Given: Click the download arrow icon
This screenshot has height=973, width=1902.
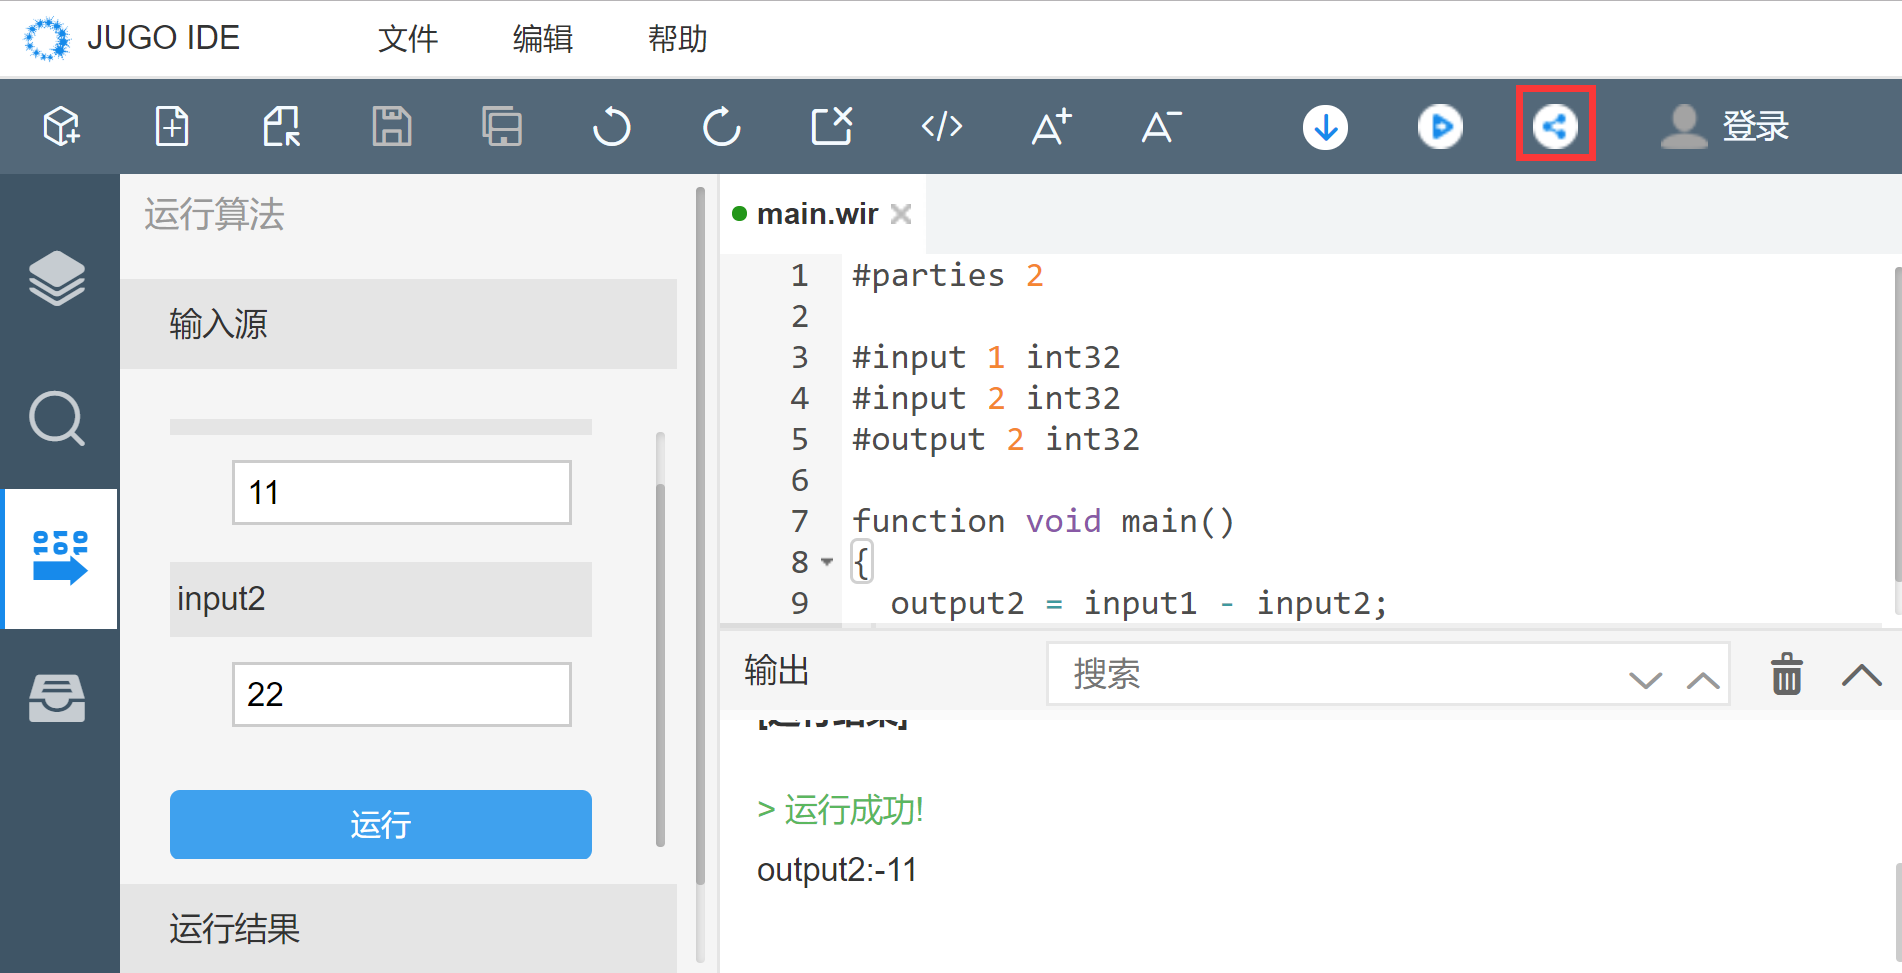Looking at the screenshot, I should (x=1325, y=127).
